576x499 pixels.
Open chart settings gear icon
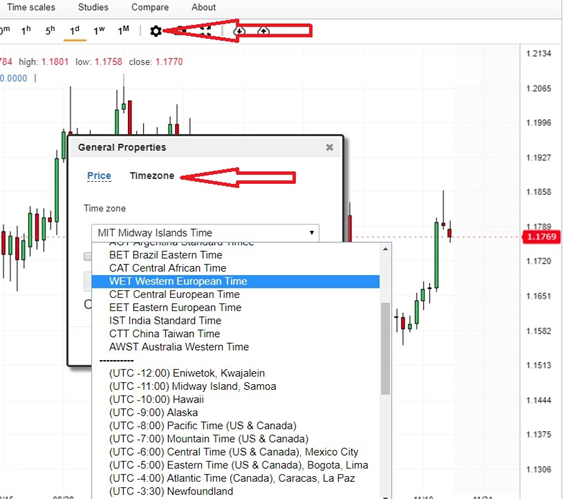(x=156, y=31)
